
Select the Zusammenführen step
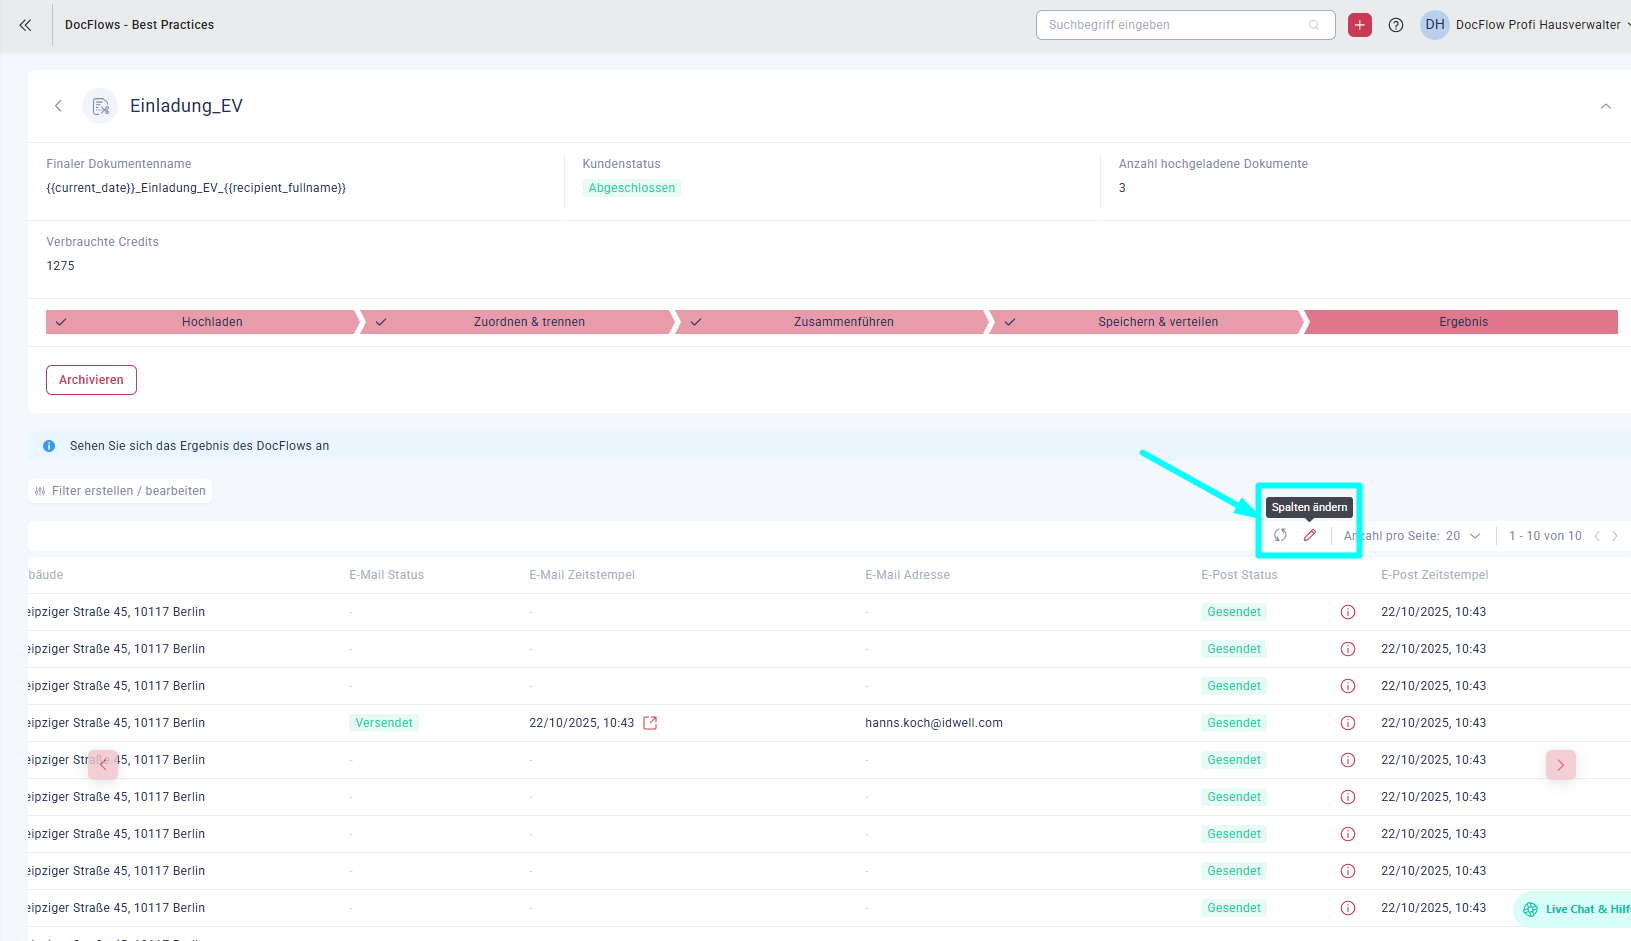point(843,322)
